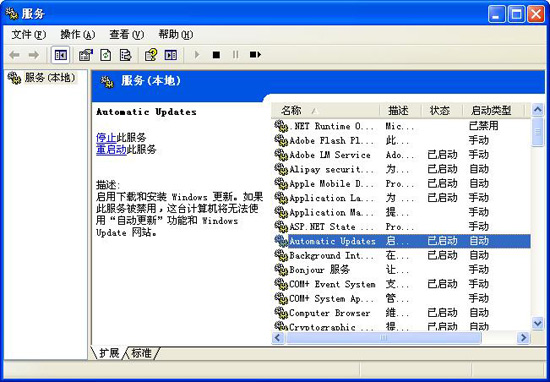Click the Mic... description cell
The width and height of the screenshot is (550, 382).
(400, 126)
